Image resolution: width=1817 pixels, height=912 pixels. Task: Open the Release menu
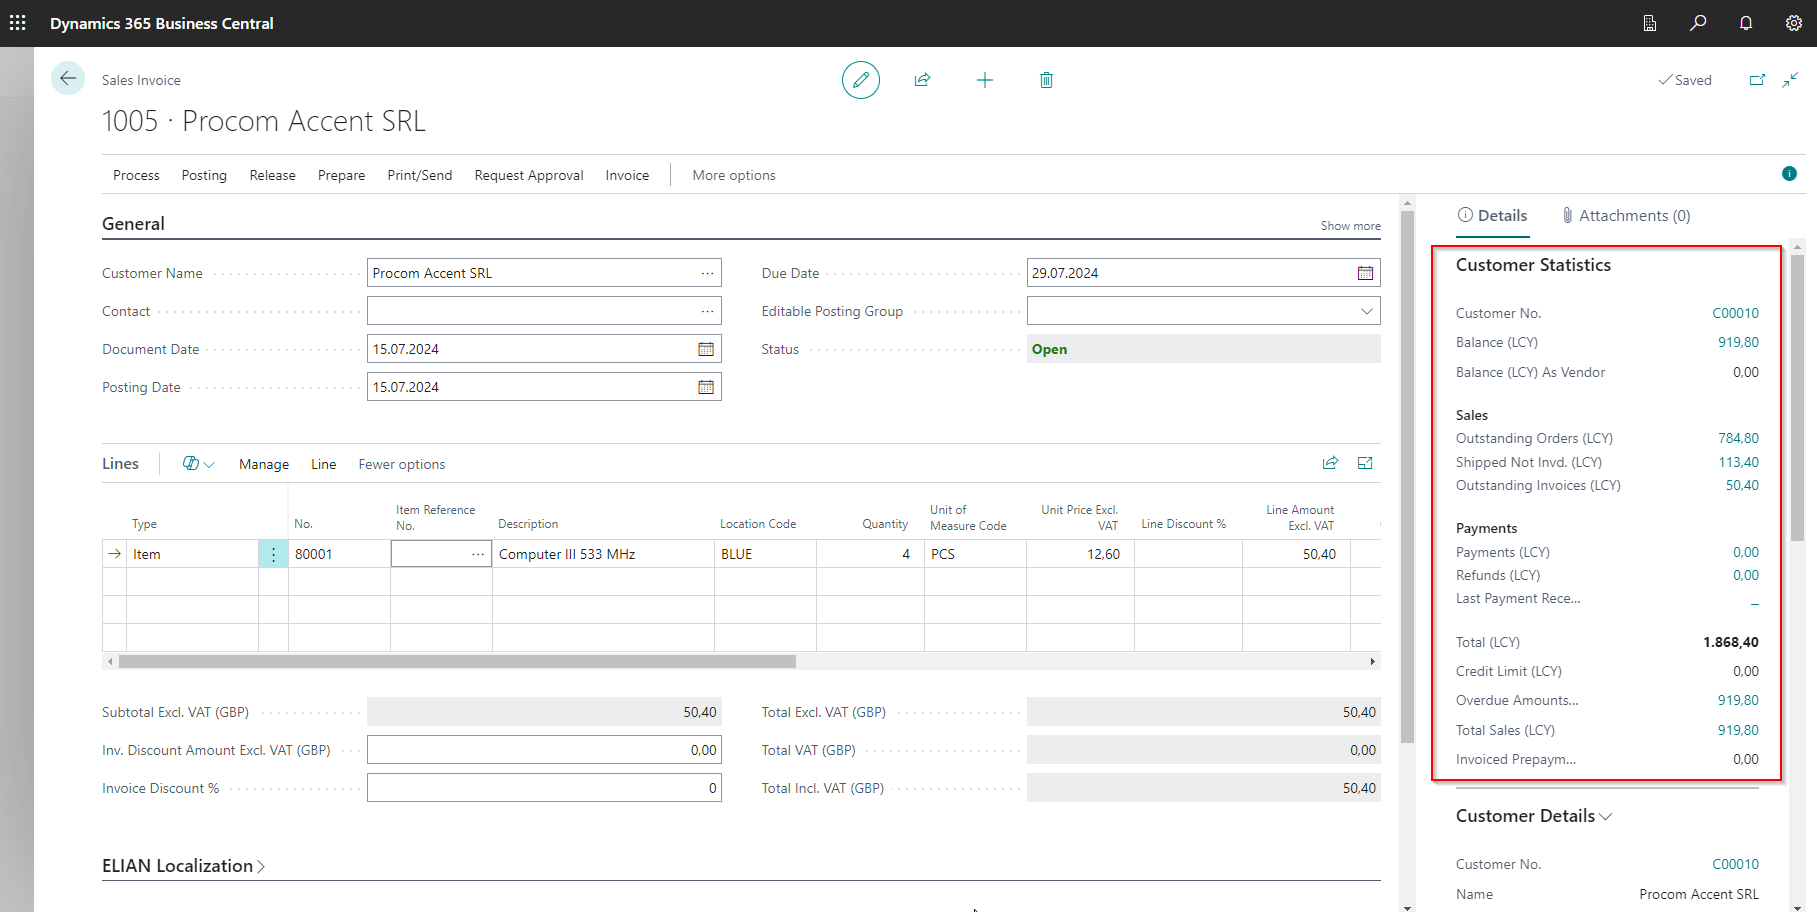click(272, 175)
